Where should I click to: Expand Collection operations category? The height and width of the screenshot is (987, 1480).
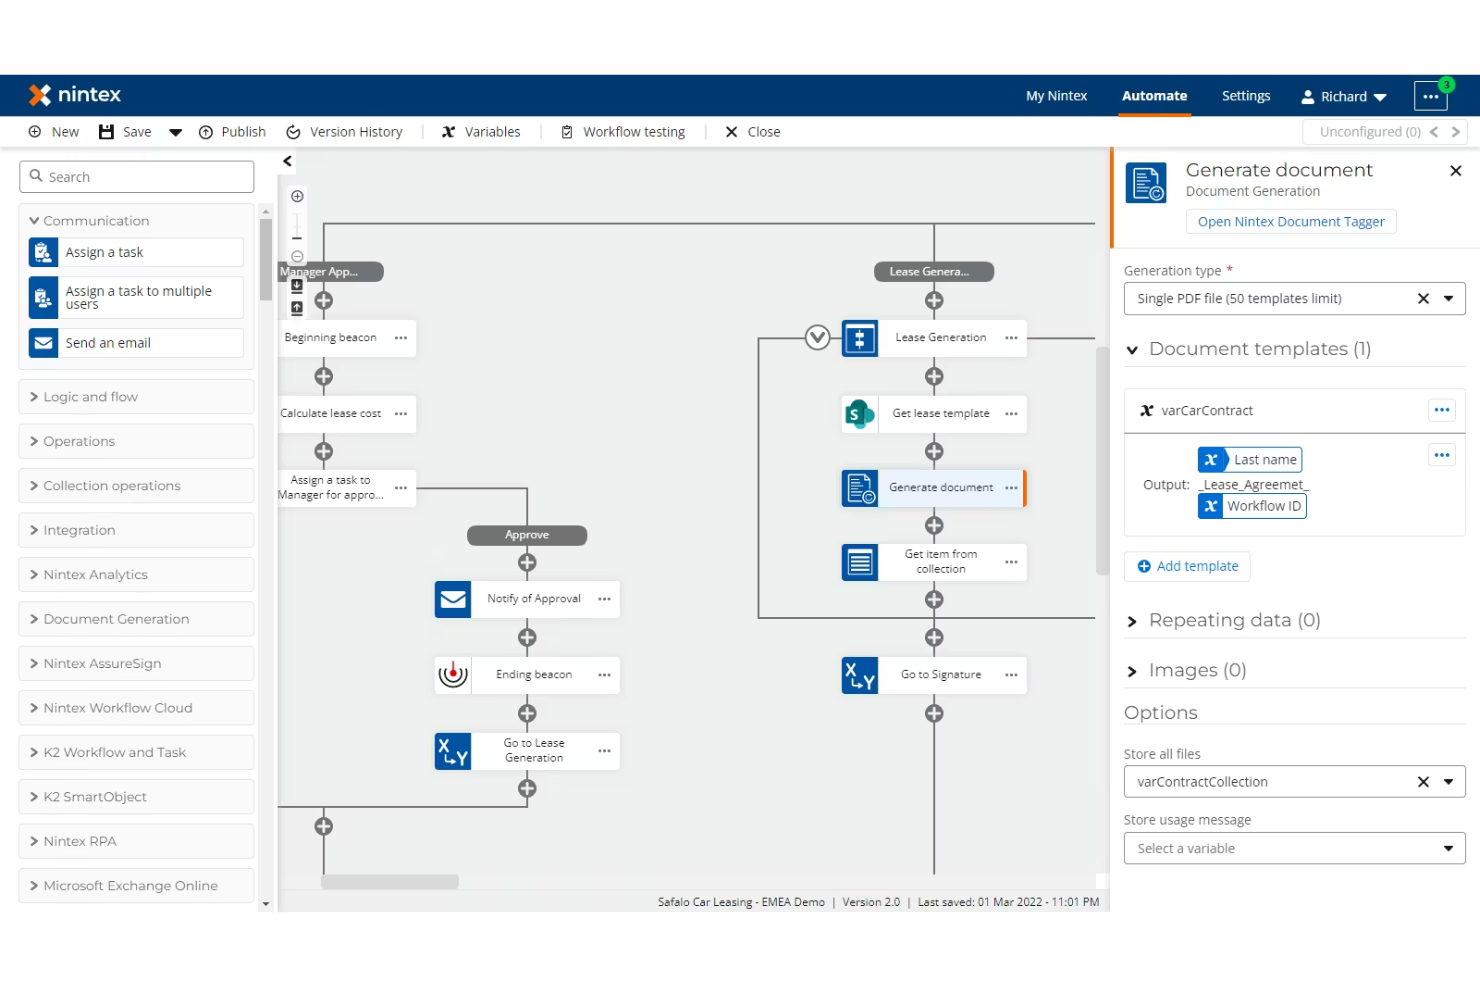click(x=136, y=486)
